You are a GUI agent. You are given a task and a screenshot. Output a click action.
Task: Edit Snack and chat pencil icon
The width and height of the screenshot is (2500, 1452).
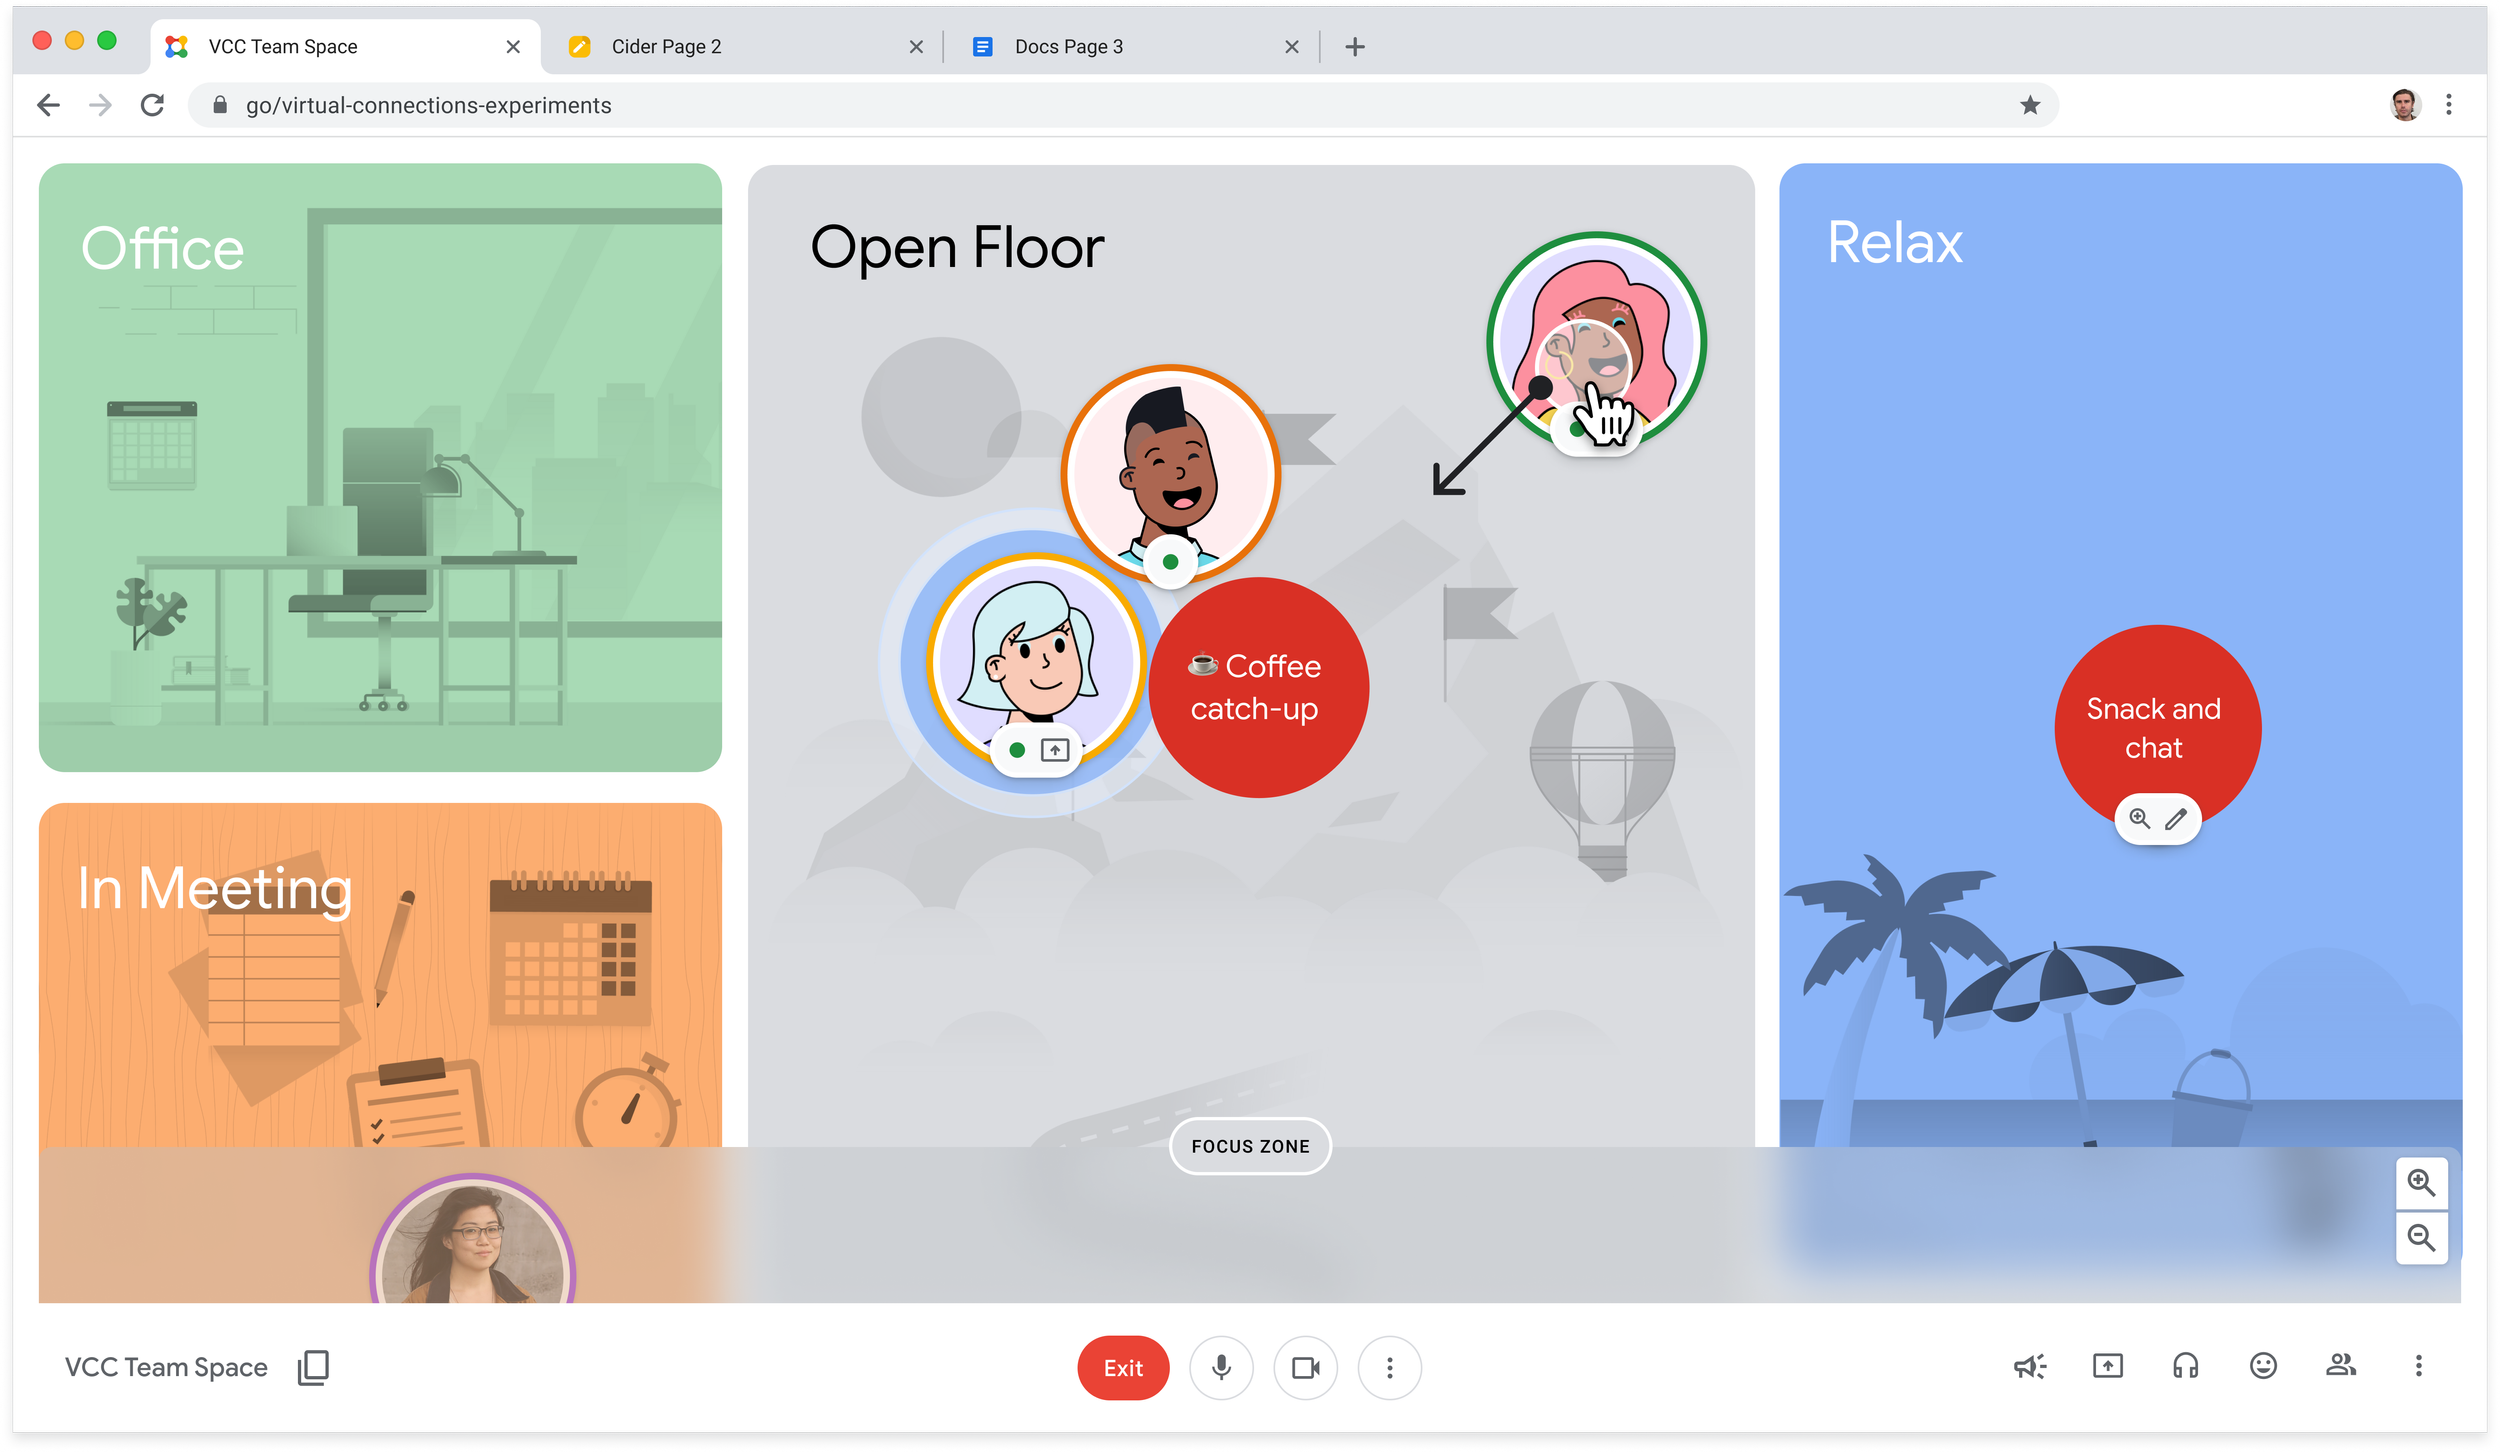[2176, 820]
